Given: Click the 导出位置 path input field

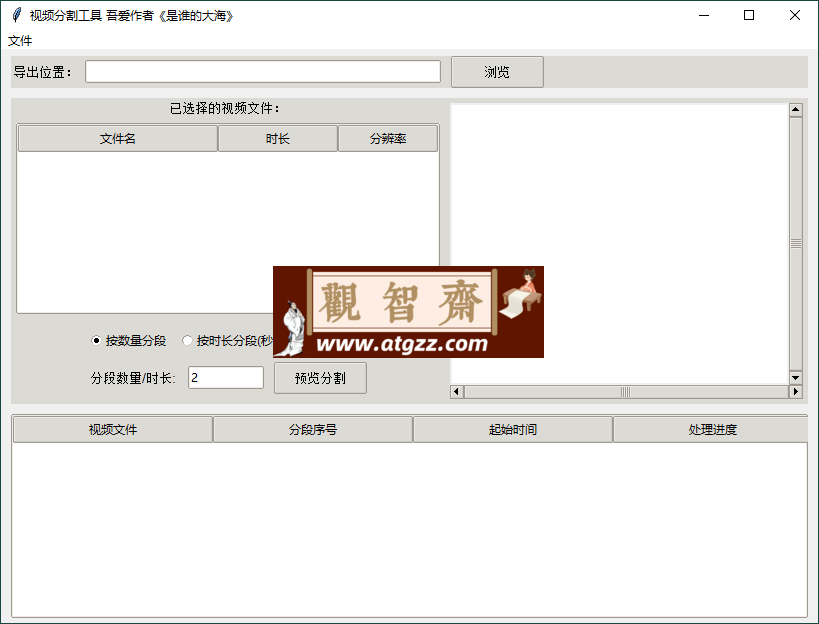Looking at the screenshot, I should [x=263, y=72].
